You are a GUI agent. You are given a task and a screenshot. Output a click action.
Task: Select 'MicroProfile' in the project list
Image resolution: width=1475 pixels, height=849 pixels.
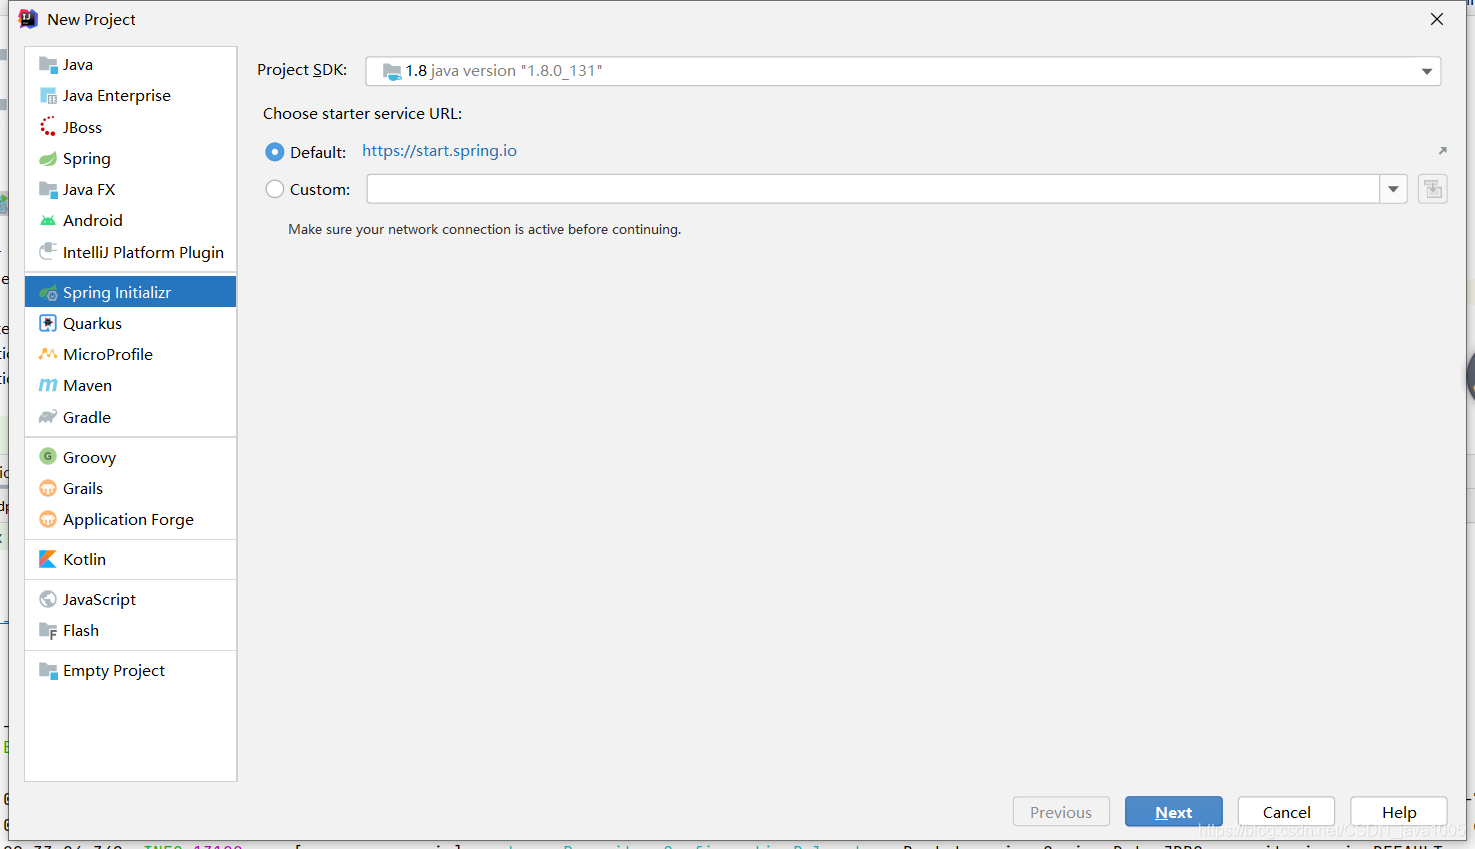pos(108,354)
